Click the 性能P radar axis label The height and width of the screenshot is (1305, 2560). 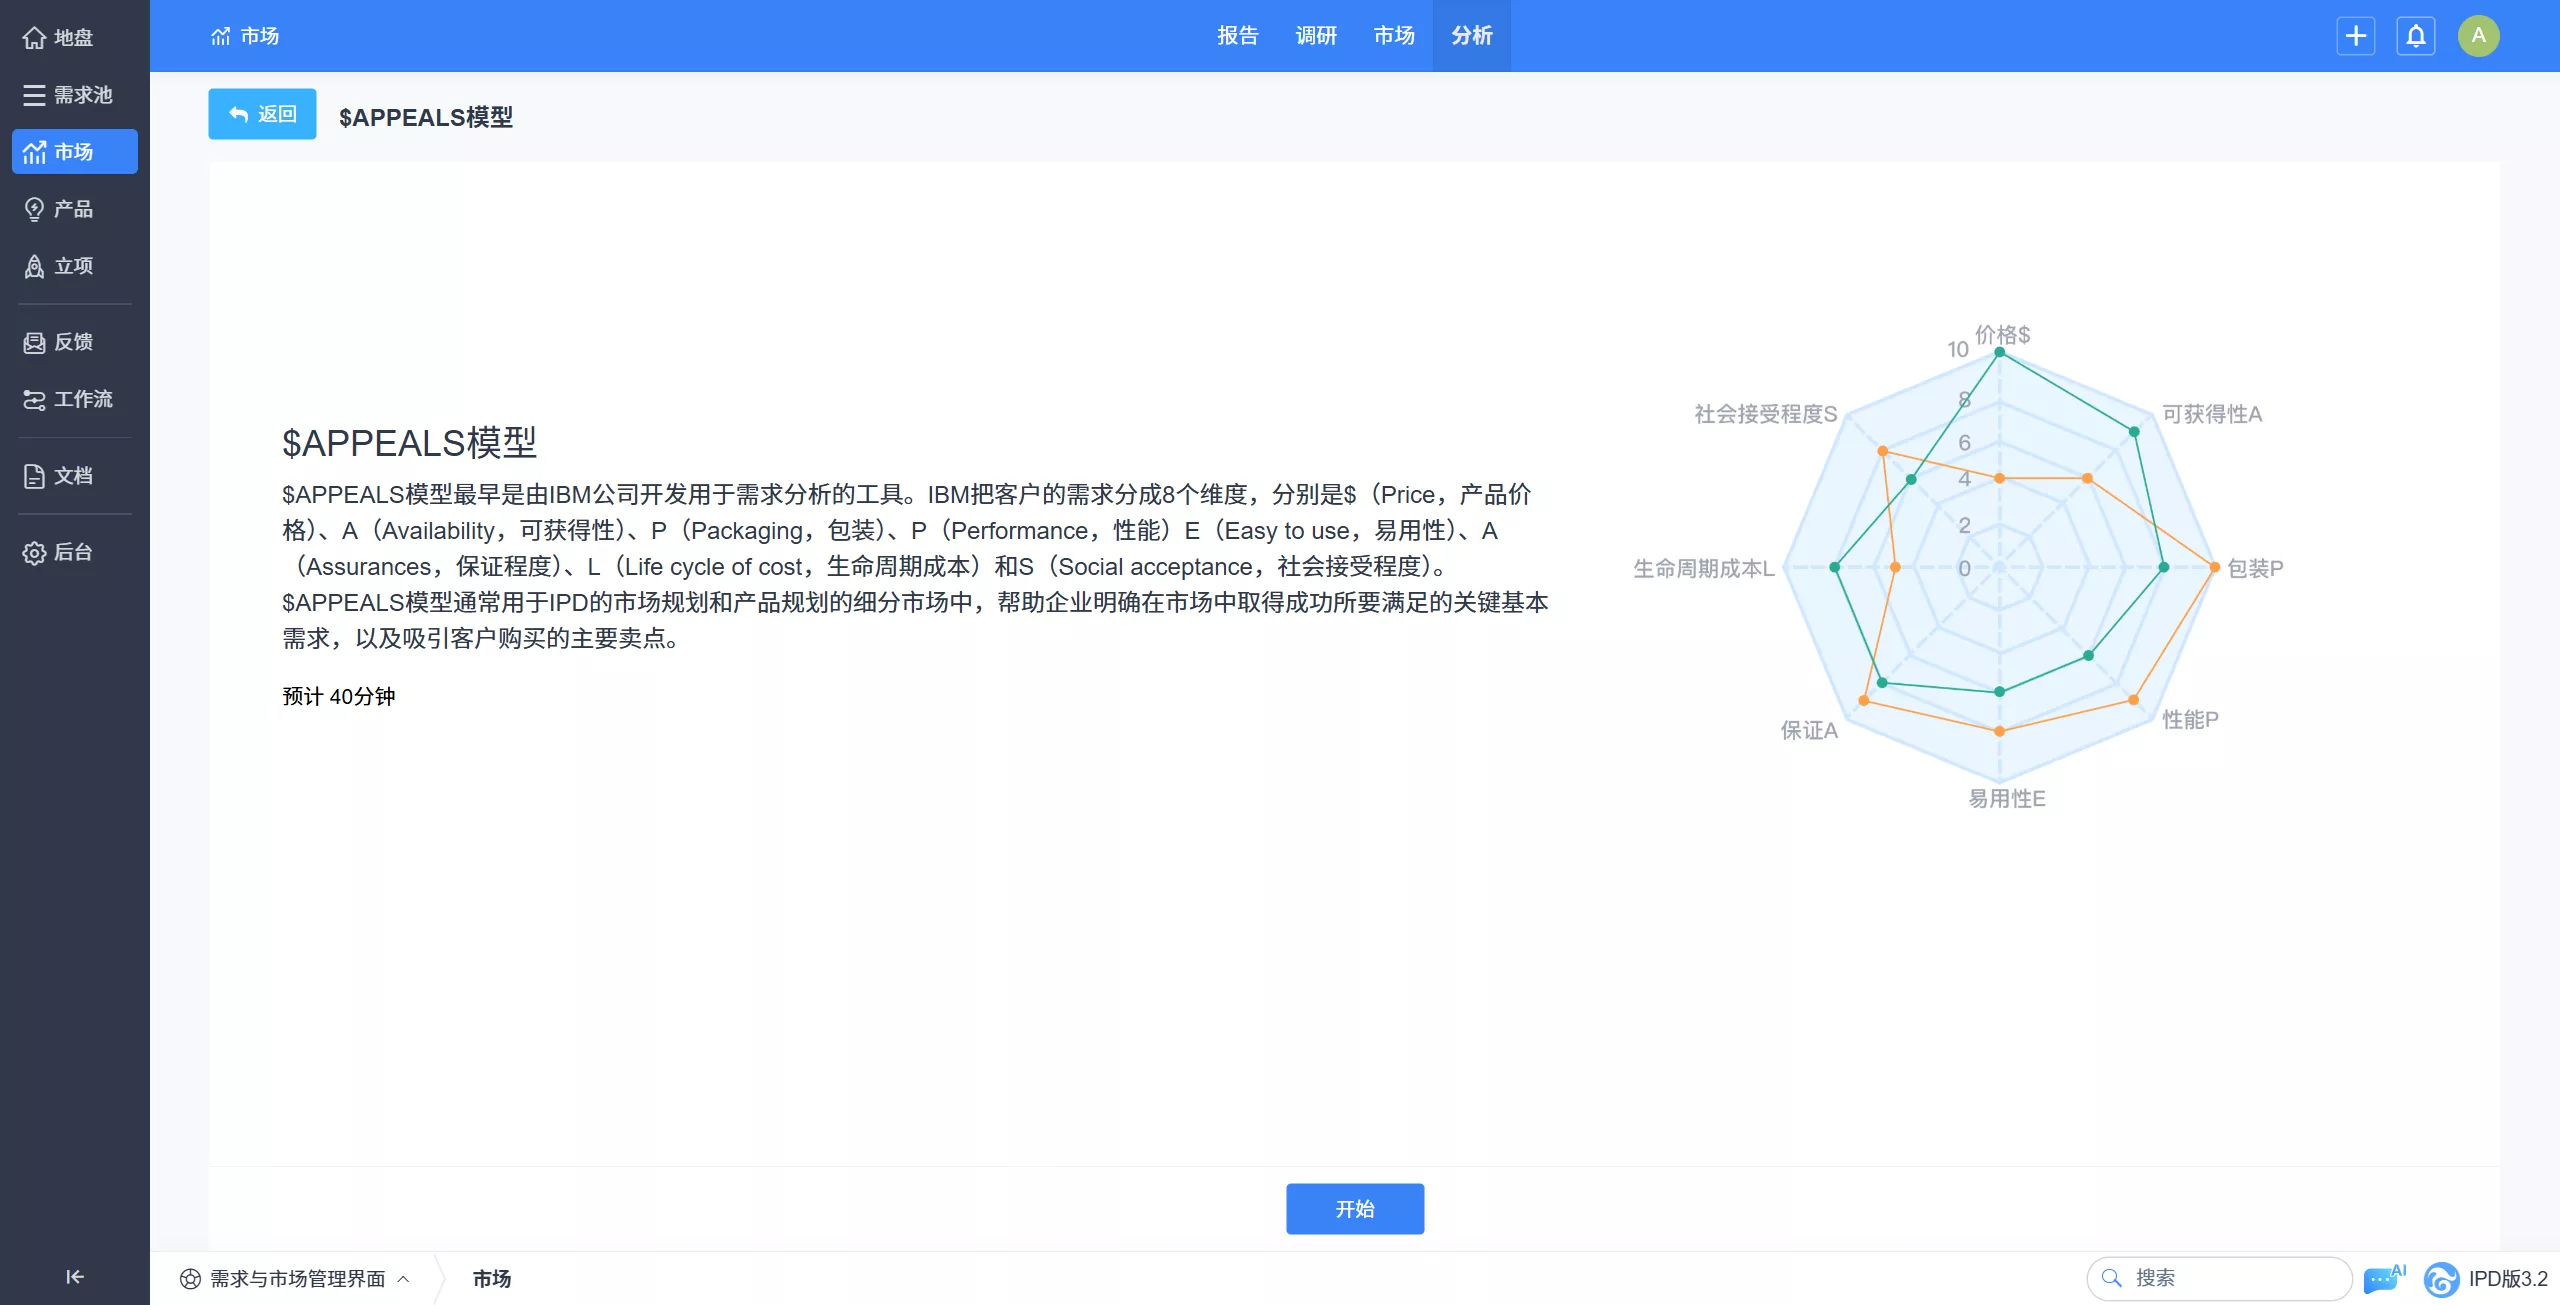pos(2190,720)
